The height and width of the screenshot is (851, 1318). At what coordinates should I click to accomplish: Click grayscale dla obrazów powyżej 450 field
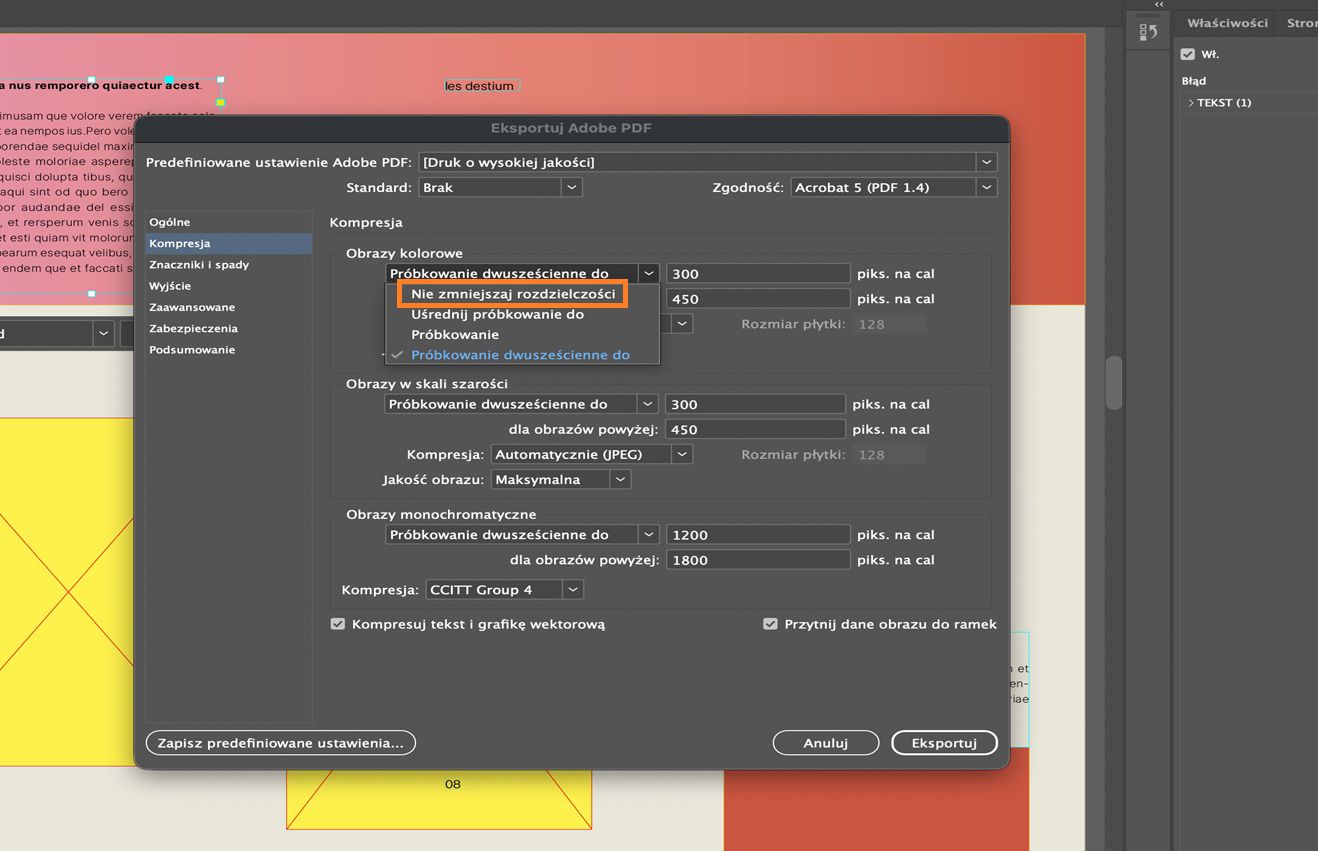click(756, 429)
